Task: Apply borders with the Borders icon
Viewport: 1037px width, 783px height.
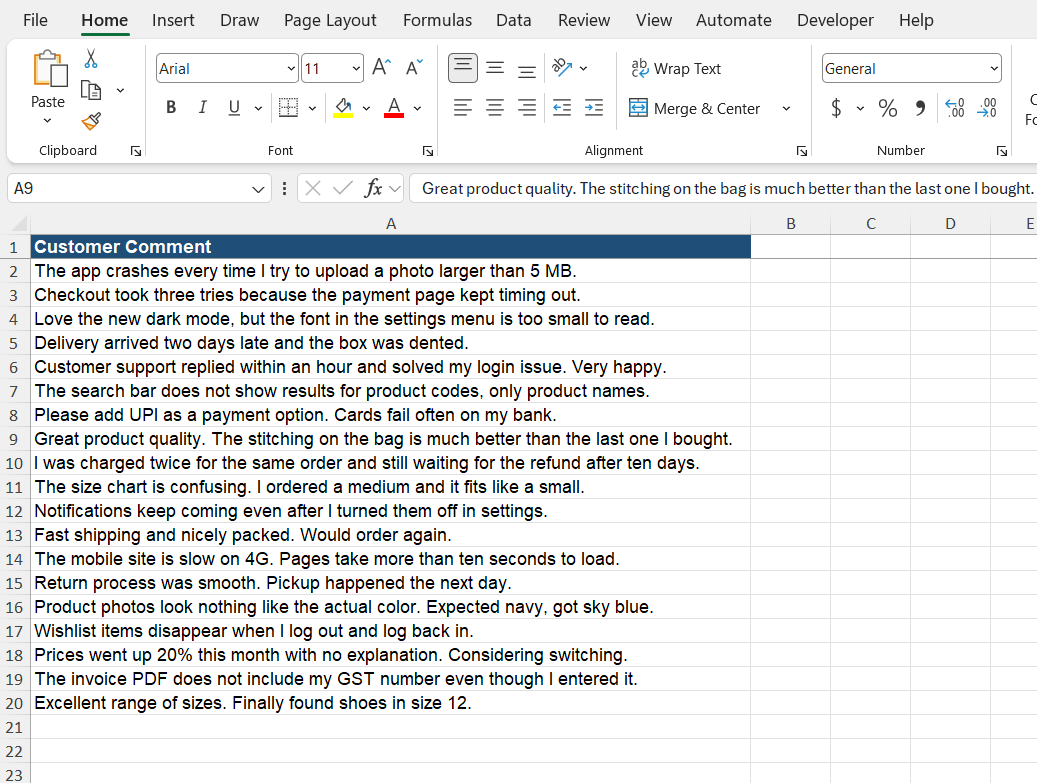Action: click(x=288, y=107)
